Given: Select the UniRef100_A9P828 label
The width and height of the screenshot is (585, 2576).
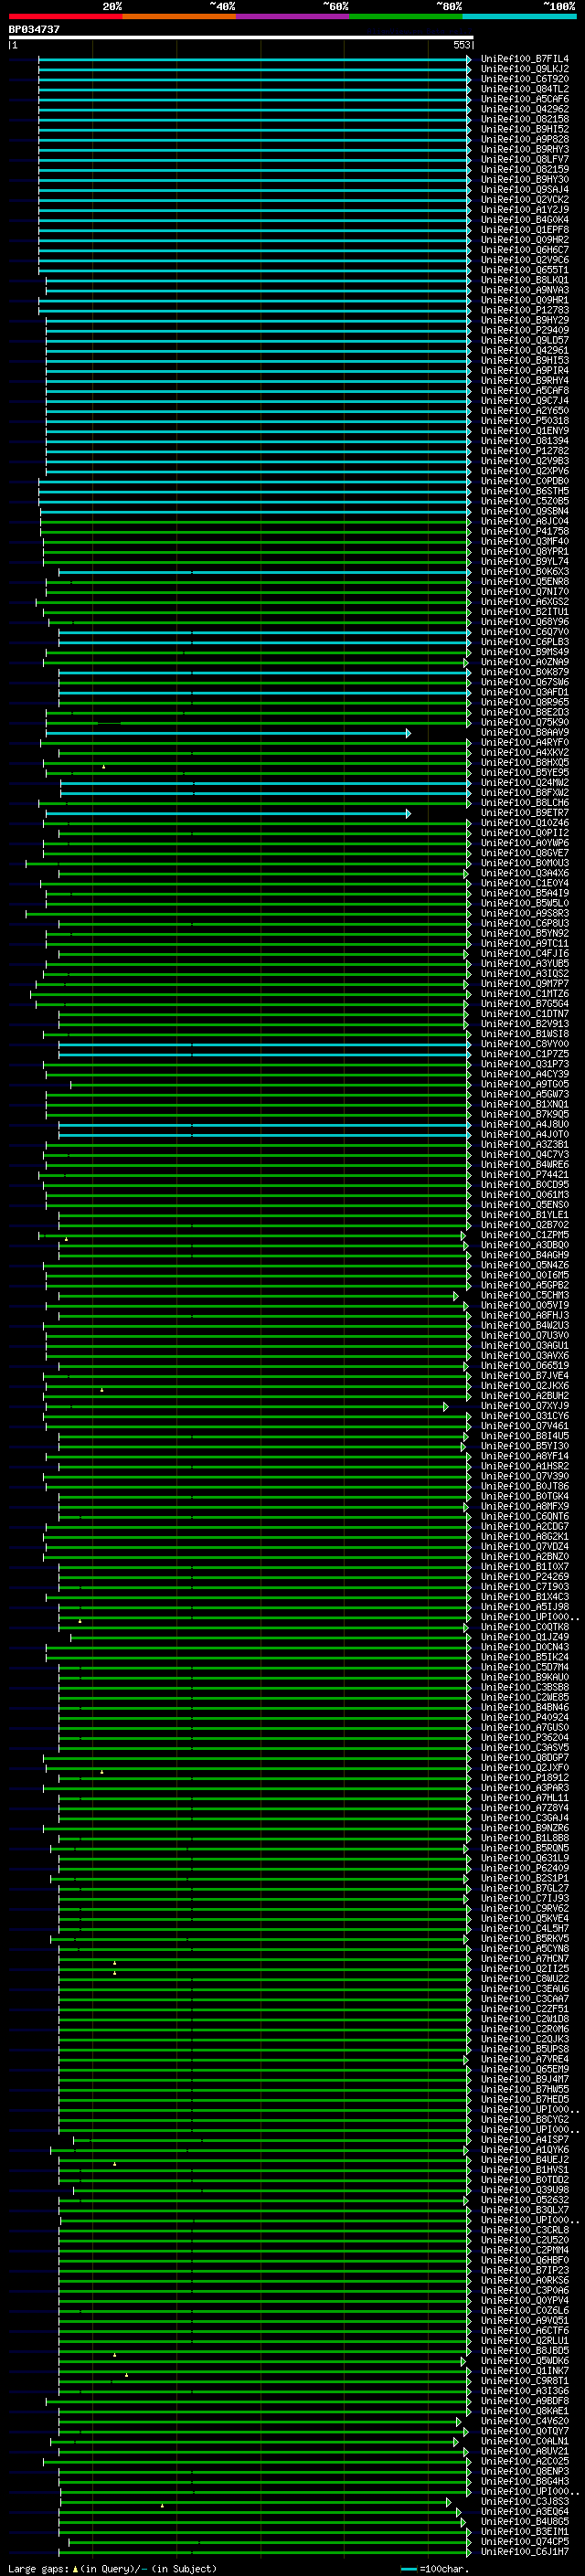Looking at the screenshot, I should click(x=525, y=139).
